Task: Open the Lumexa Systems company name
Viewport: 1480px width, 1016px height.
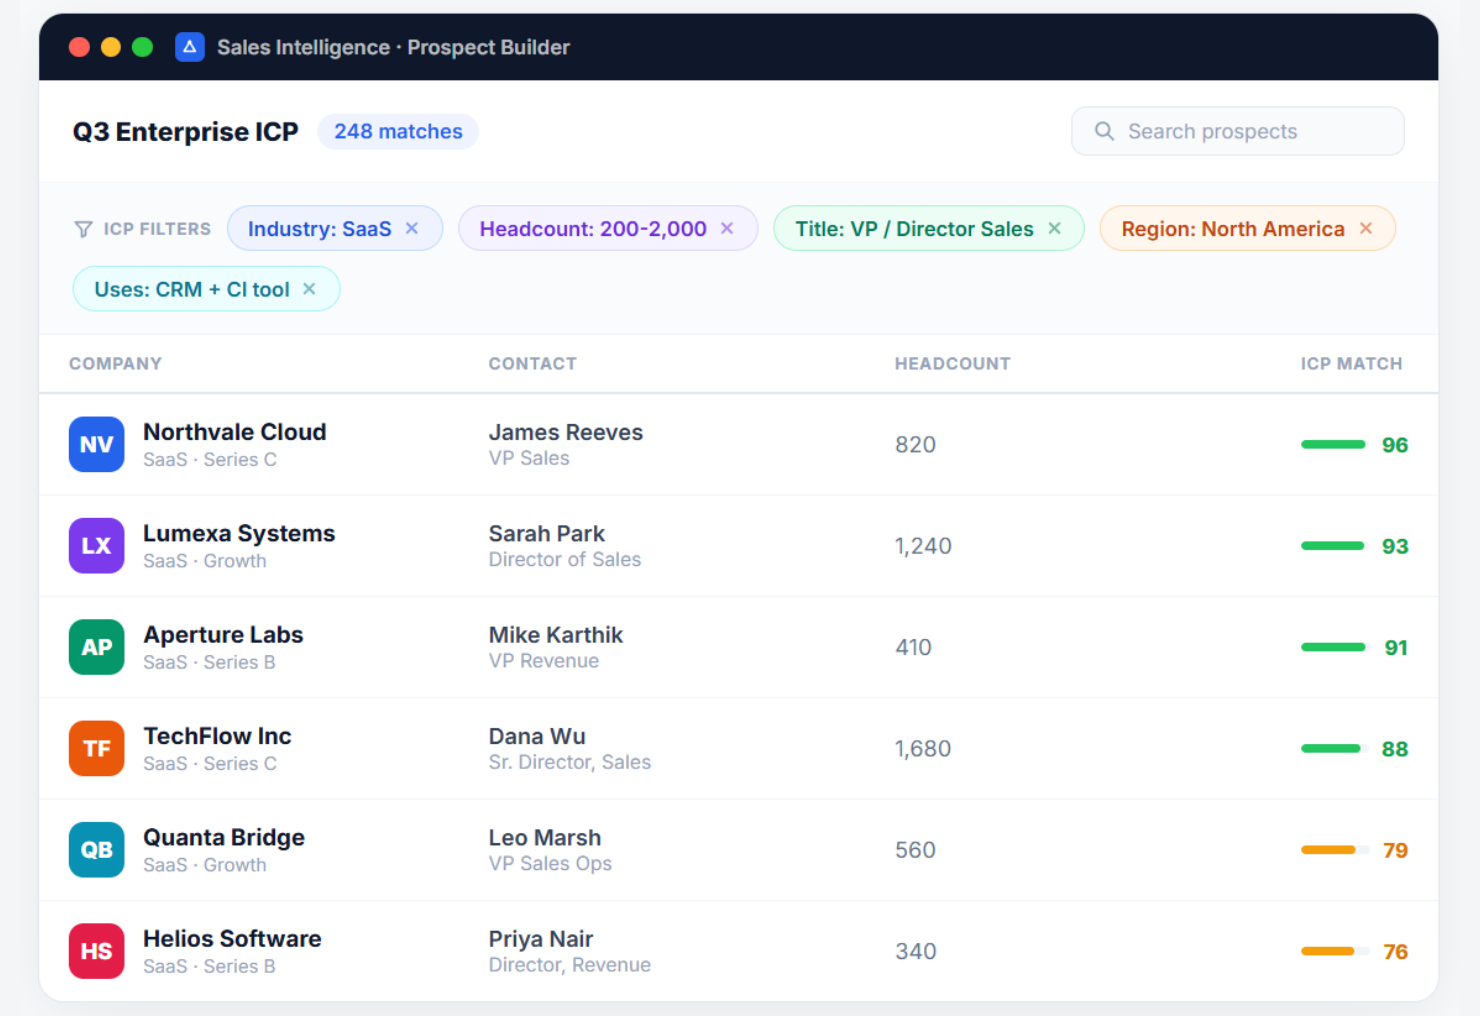Action: [x=239, y=533]
